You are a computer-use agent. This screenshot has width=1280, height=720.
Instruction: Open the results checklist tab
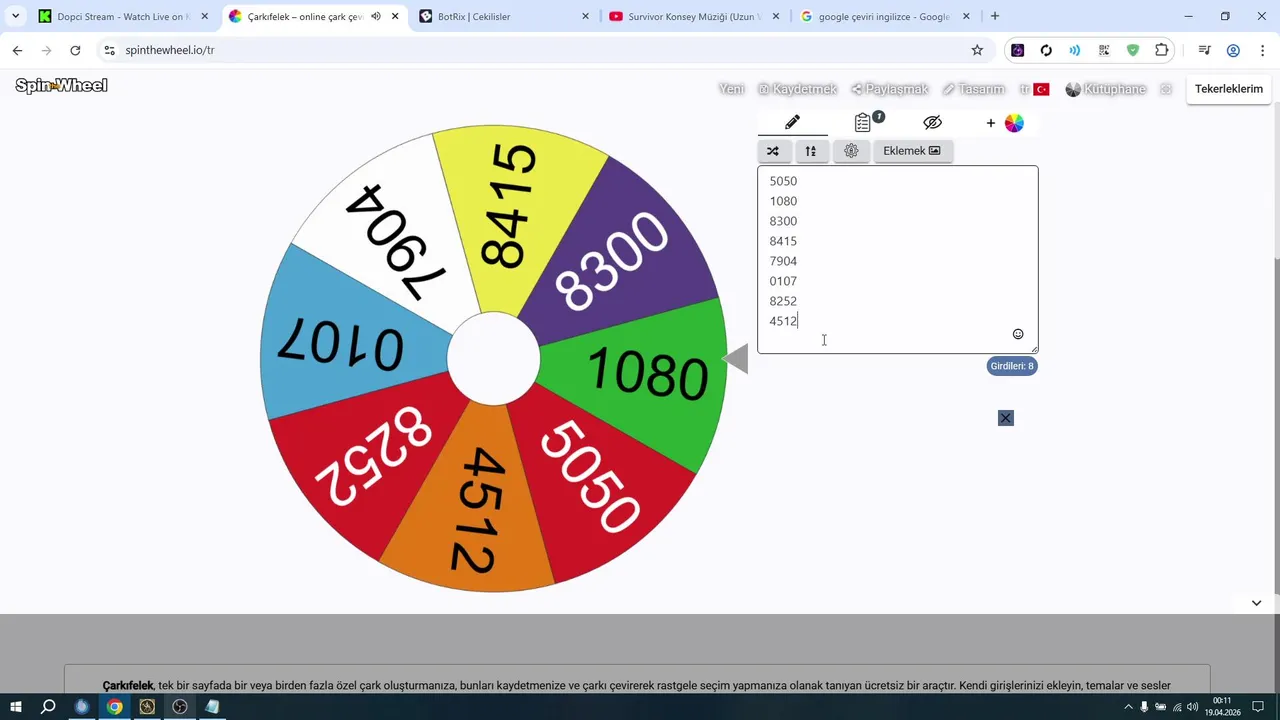click(x=863, y=122)
